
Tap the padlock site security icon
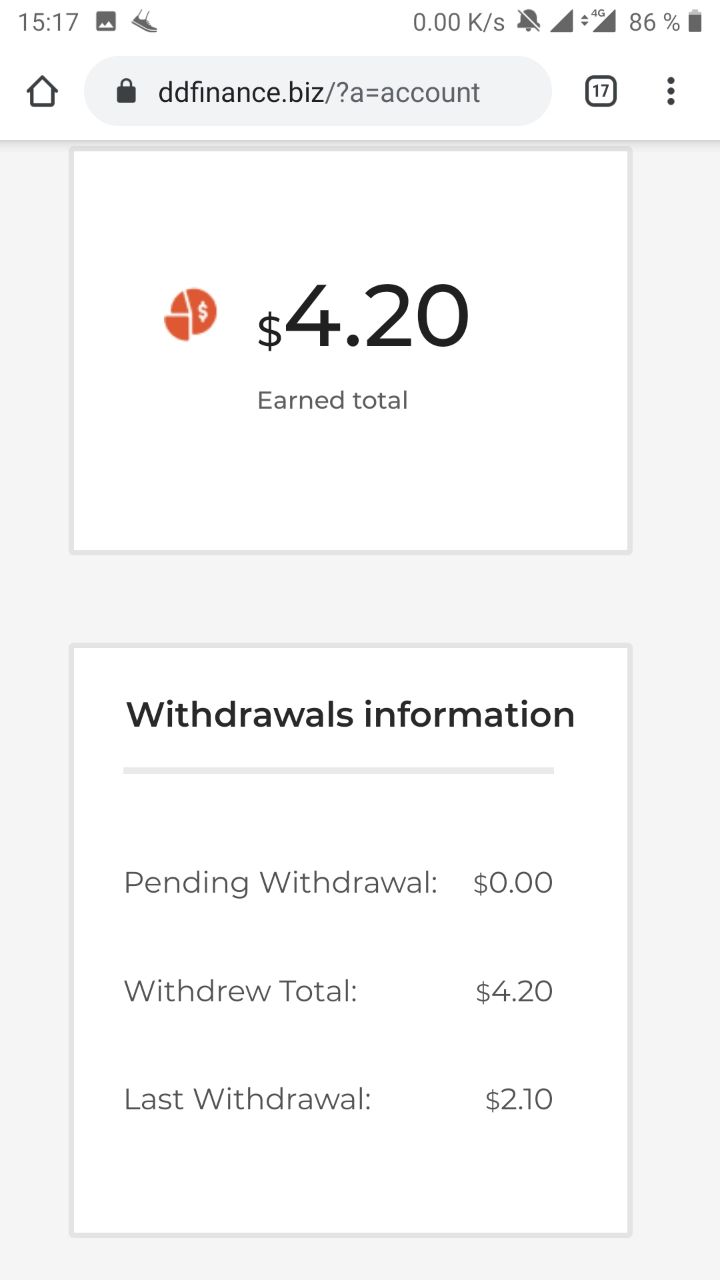126,92
